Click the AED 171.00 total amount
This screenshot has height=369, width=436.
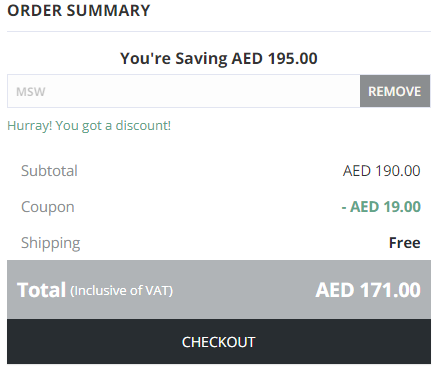tap(368, 290)
